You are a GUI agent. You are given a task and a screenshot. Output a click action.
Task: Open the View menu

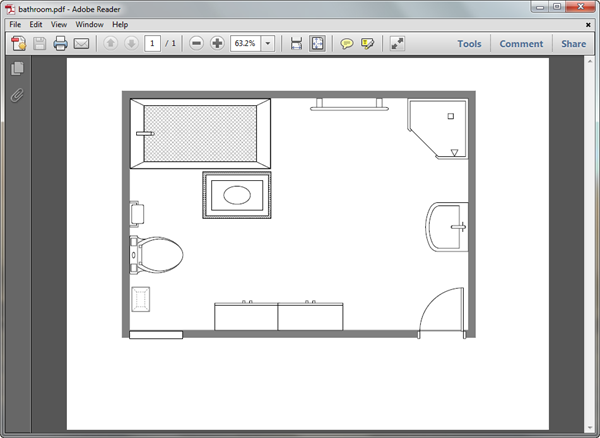tap(59, 24)
